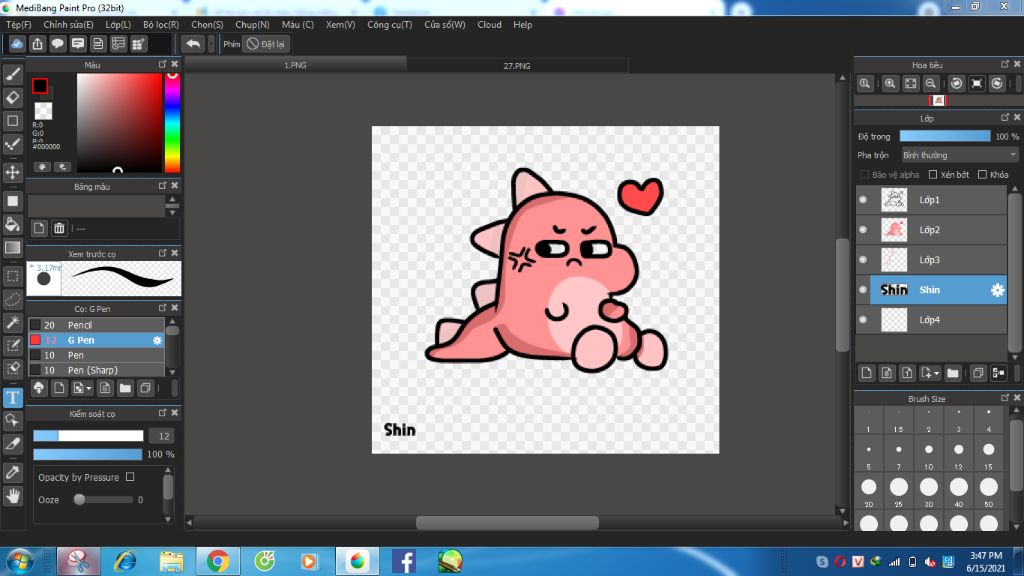Toggle visibility of Shin layer
The image size is (1024, 576).
[863, 289]
